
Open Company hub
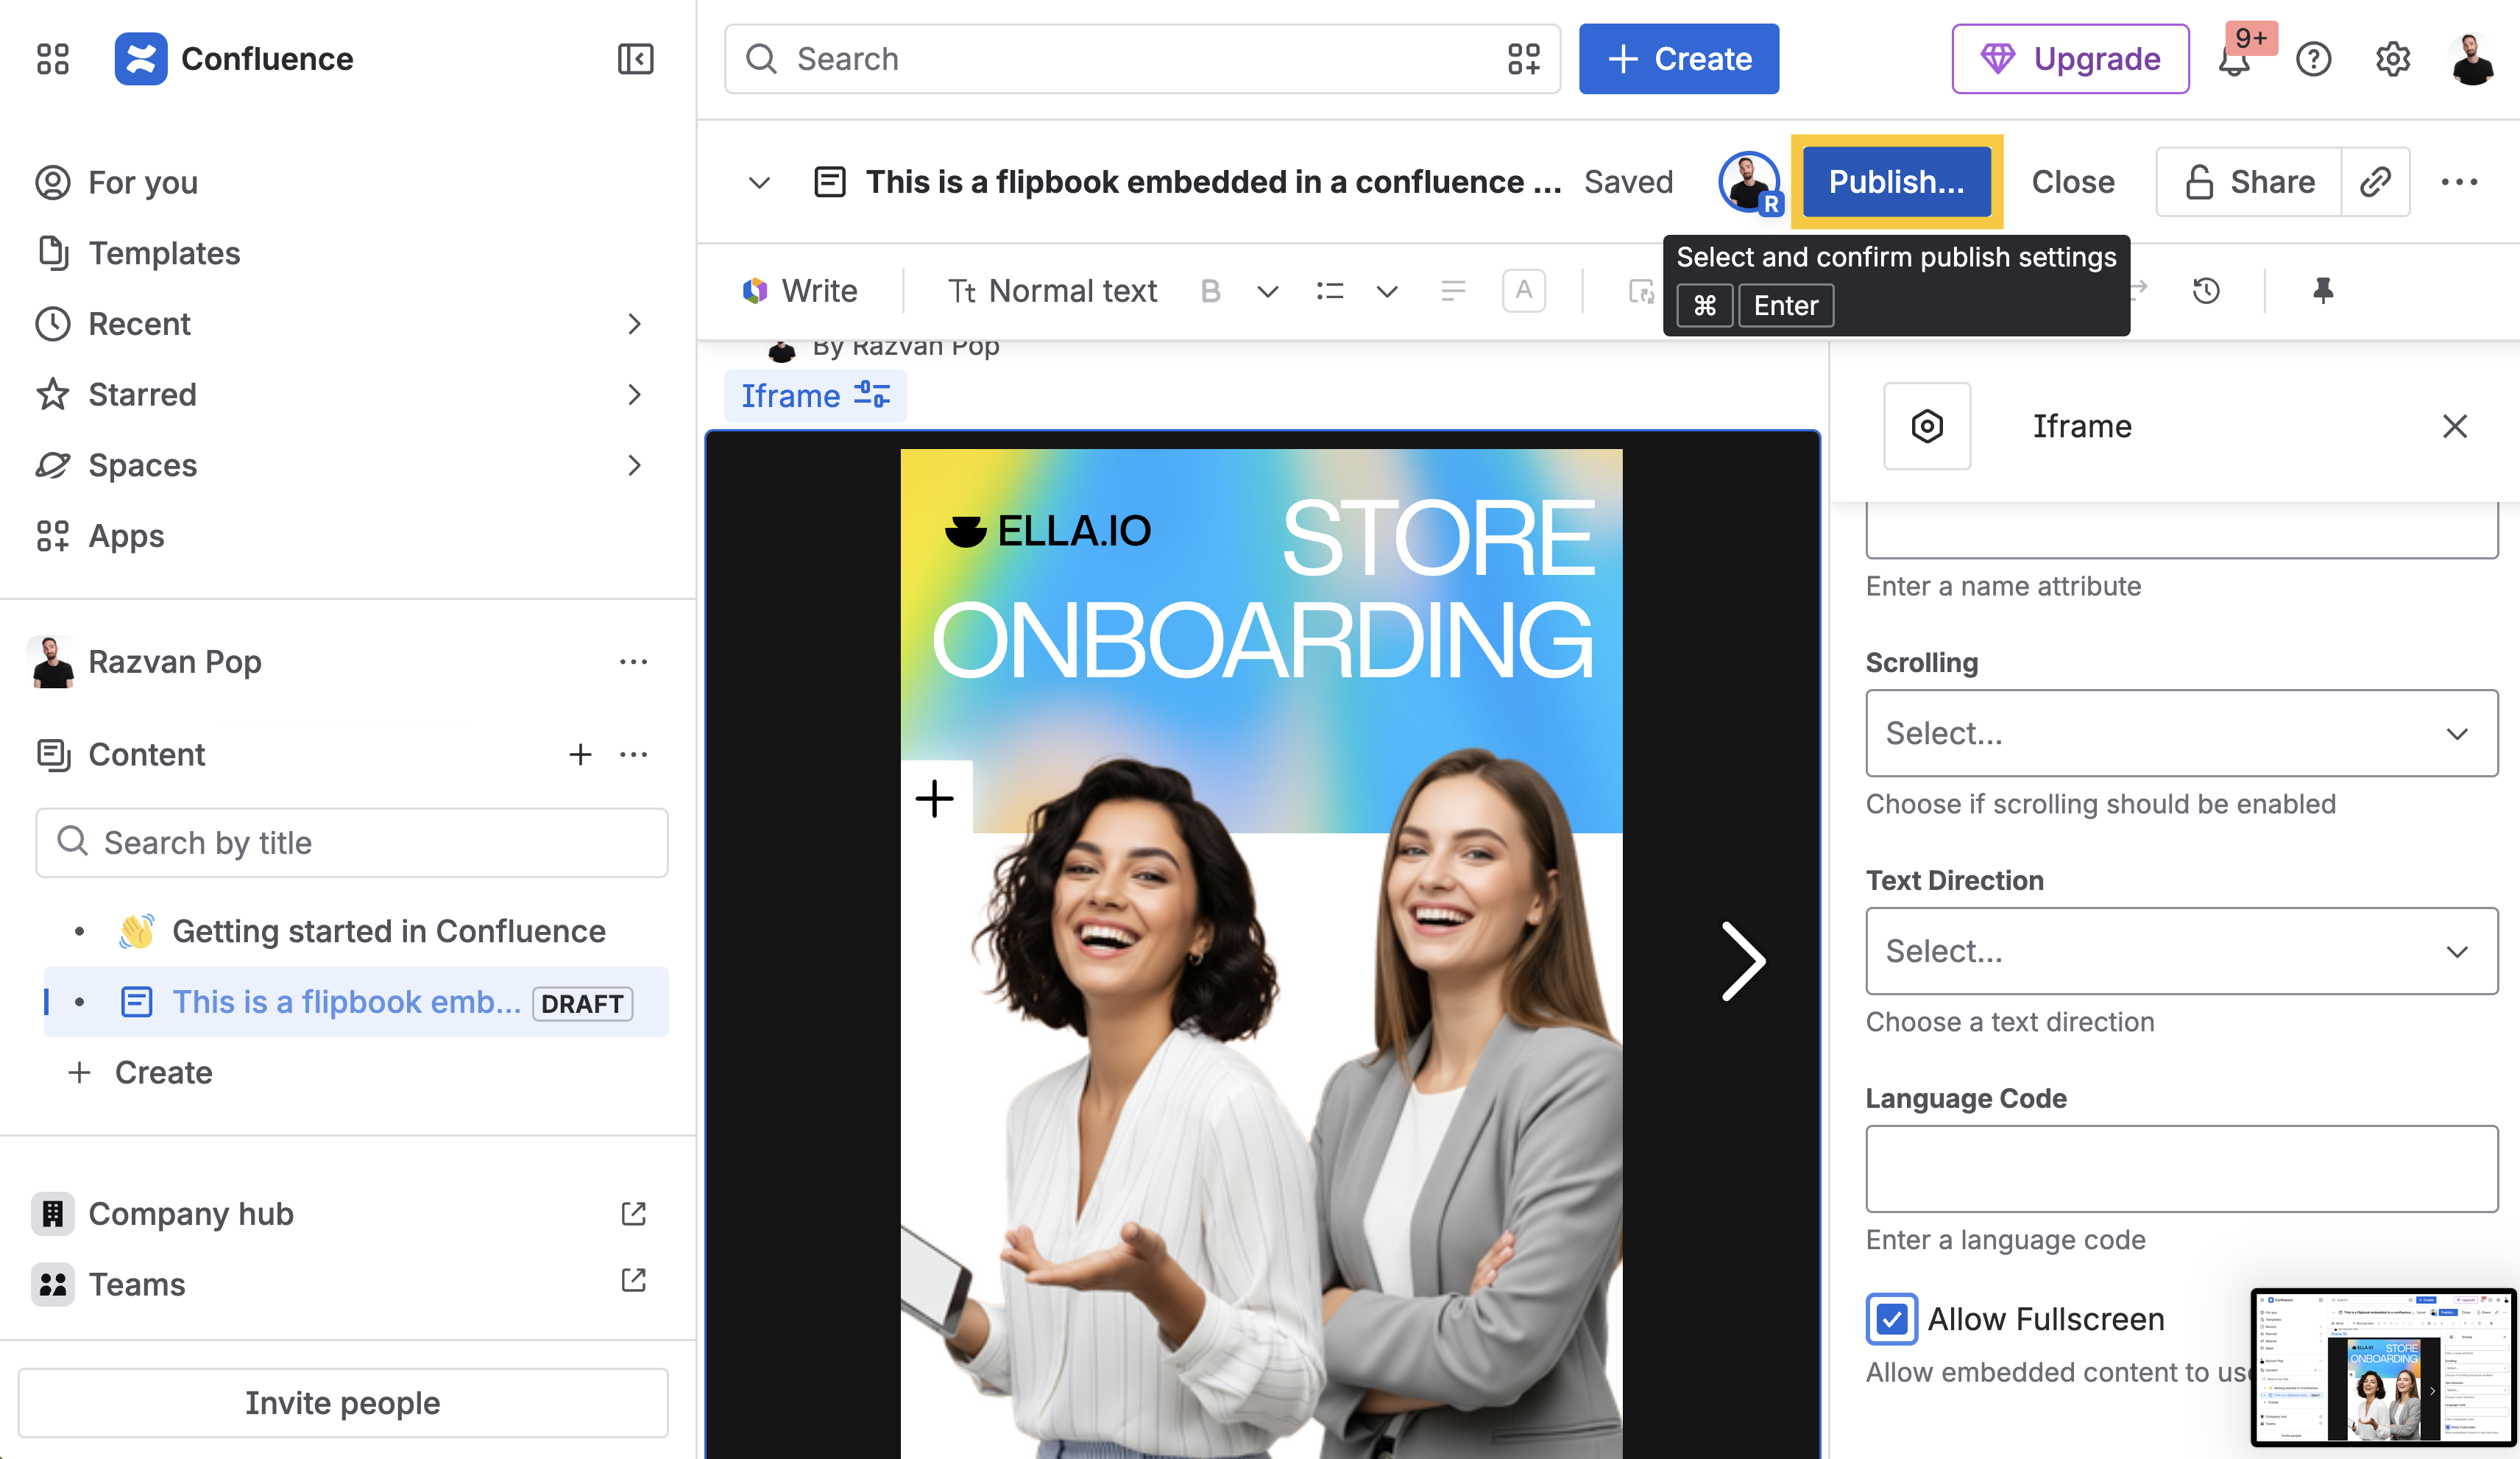[x=190, y=1214]
